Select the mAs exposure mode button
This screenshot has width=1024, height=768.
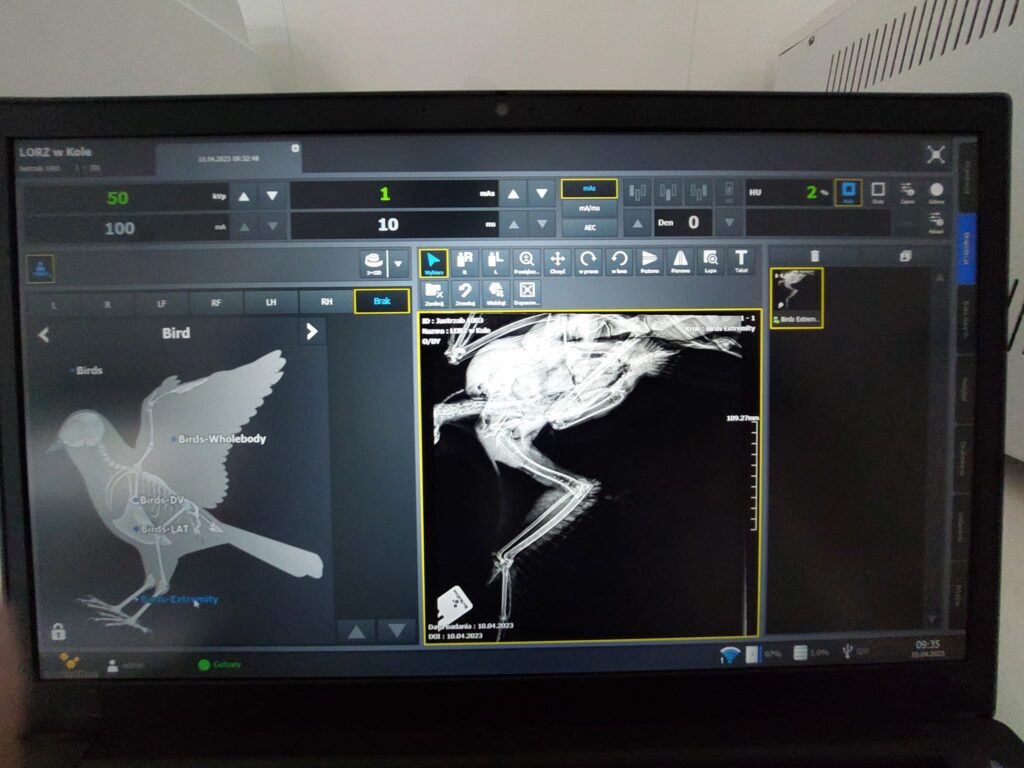pos(588,188)
